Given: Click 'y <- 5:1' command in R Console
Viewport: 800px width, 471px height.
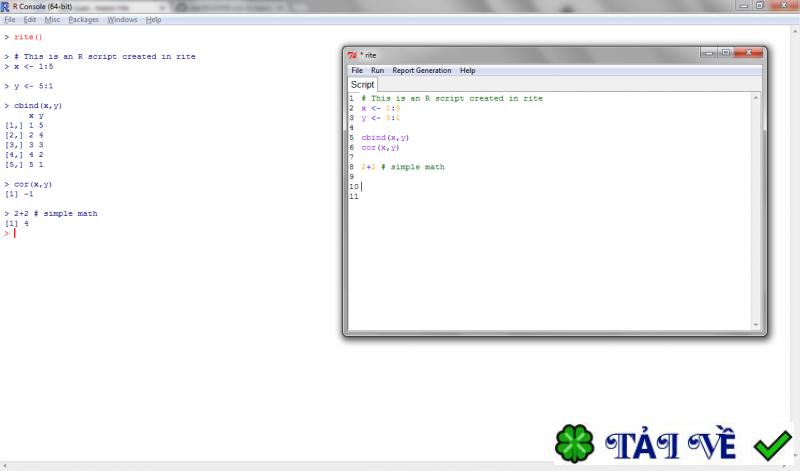Looking at the screenshot, I should click(33, 86).
